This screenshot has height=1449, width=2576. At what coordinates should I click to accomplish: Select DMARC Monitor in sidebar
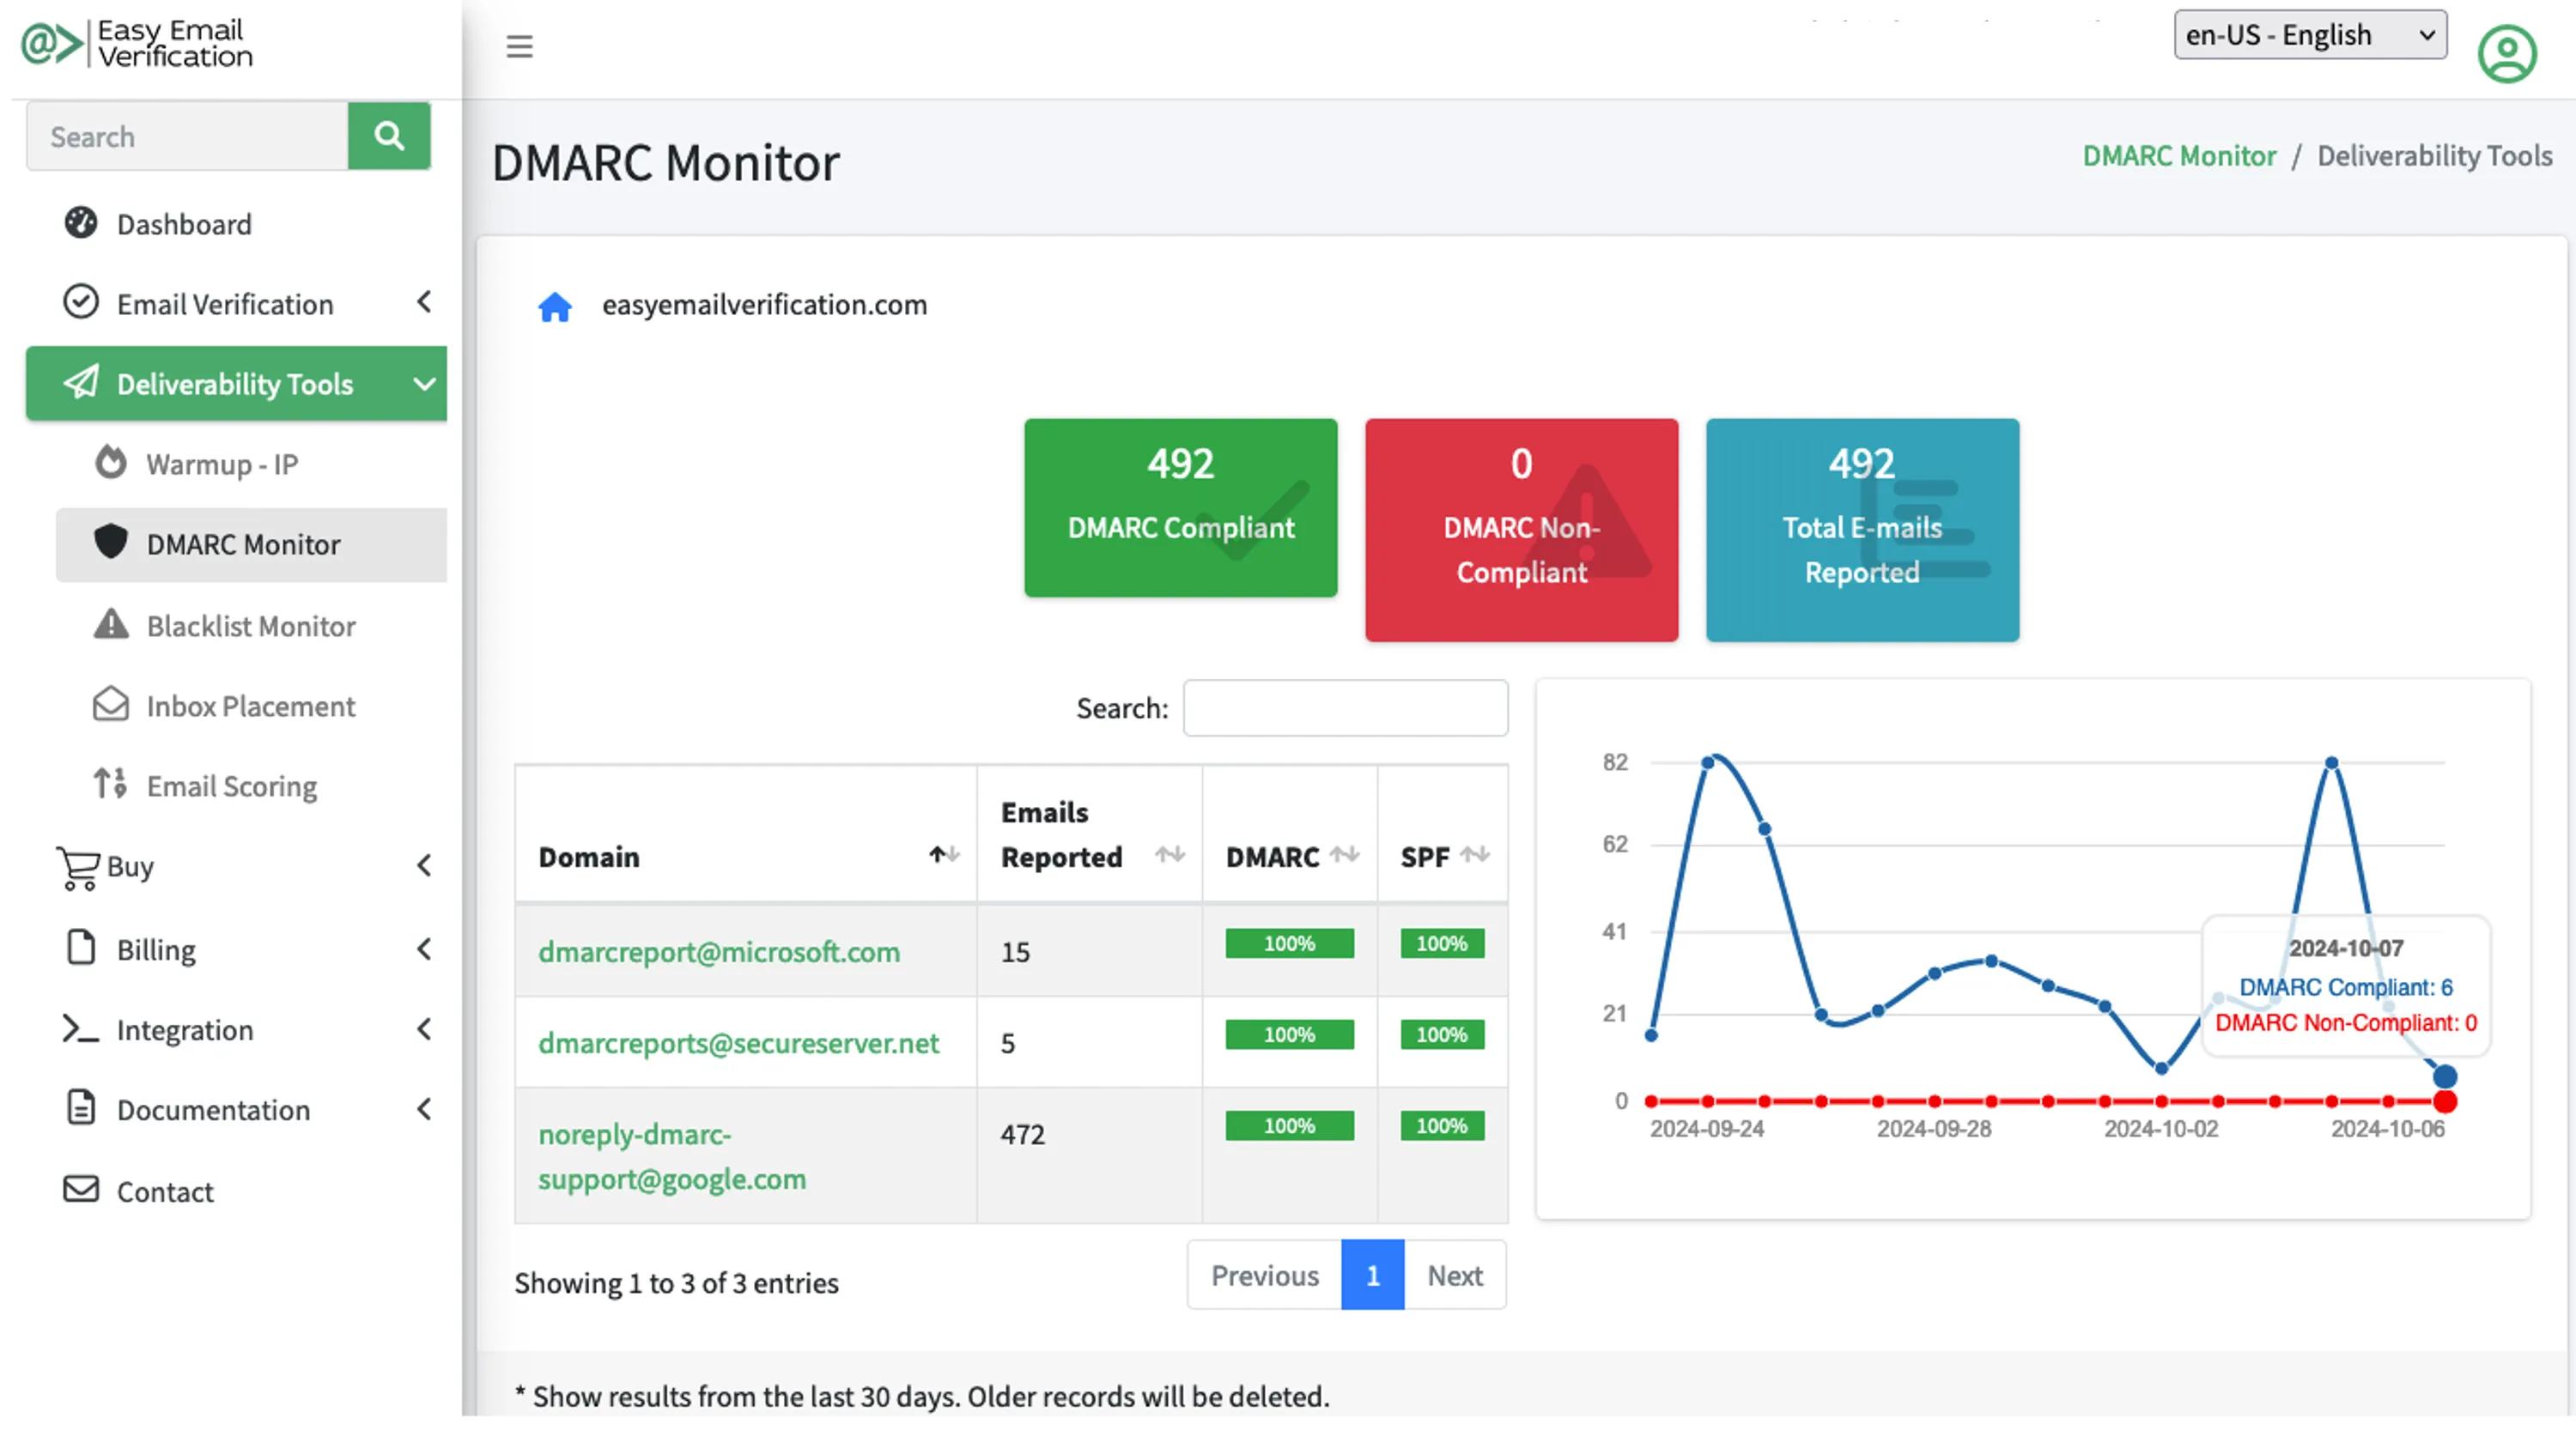[x=251, y=545]
